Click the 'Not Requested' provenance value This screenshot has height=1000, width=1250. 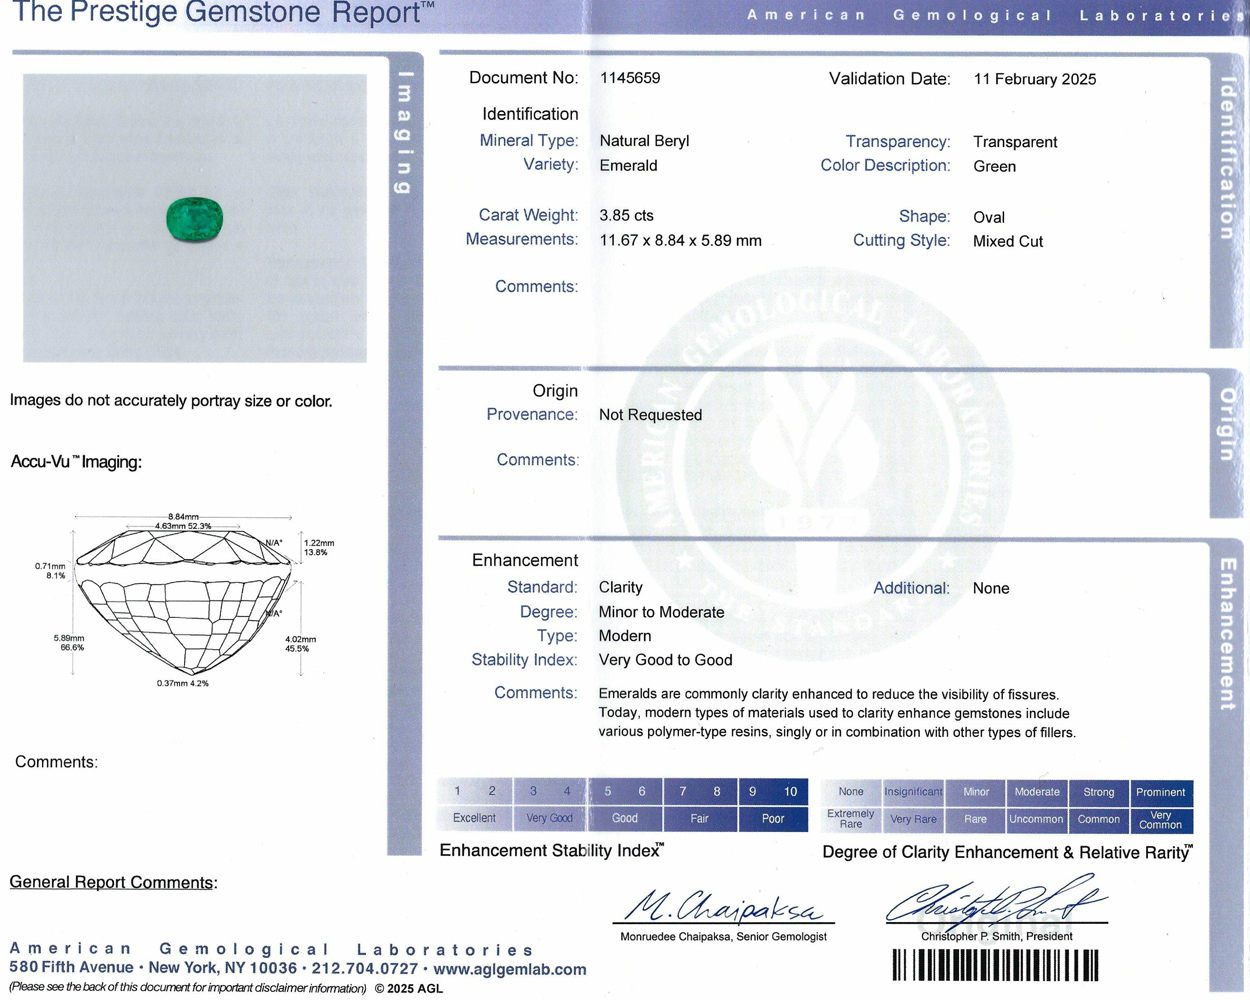650,415
